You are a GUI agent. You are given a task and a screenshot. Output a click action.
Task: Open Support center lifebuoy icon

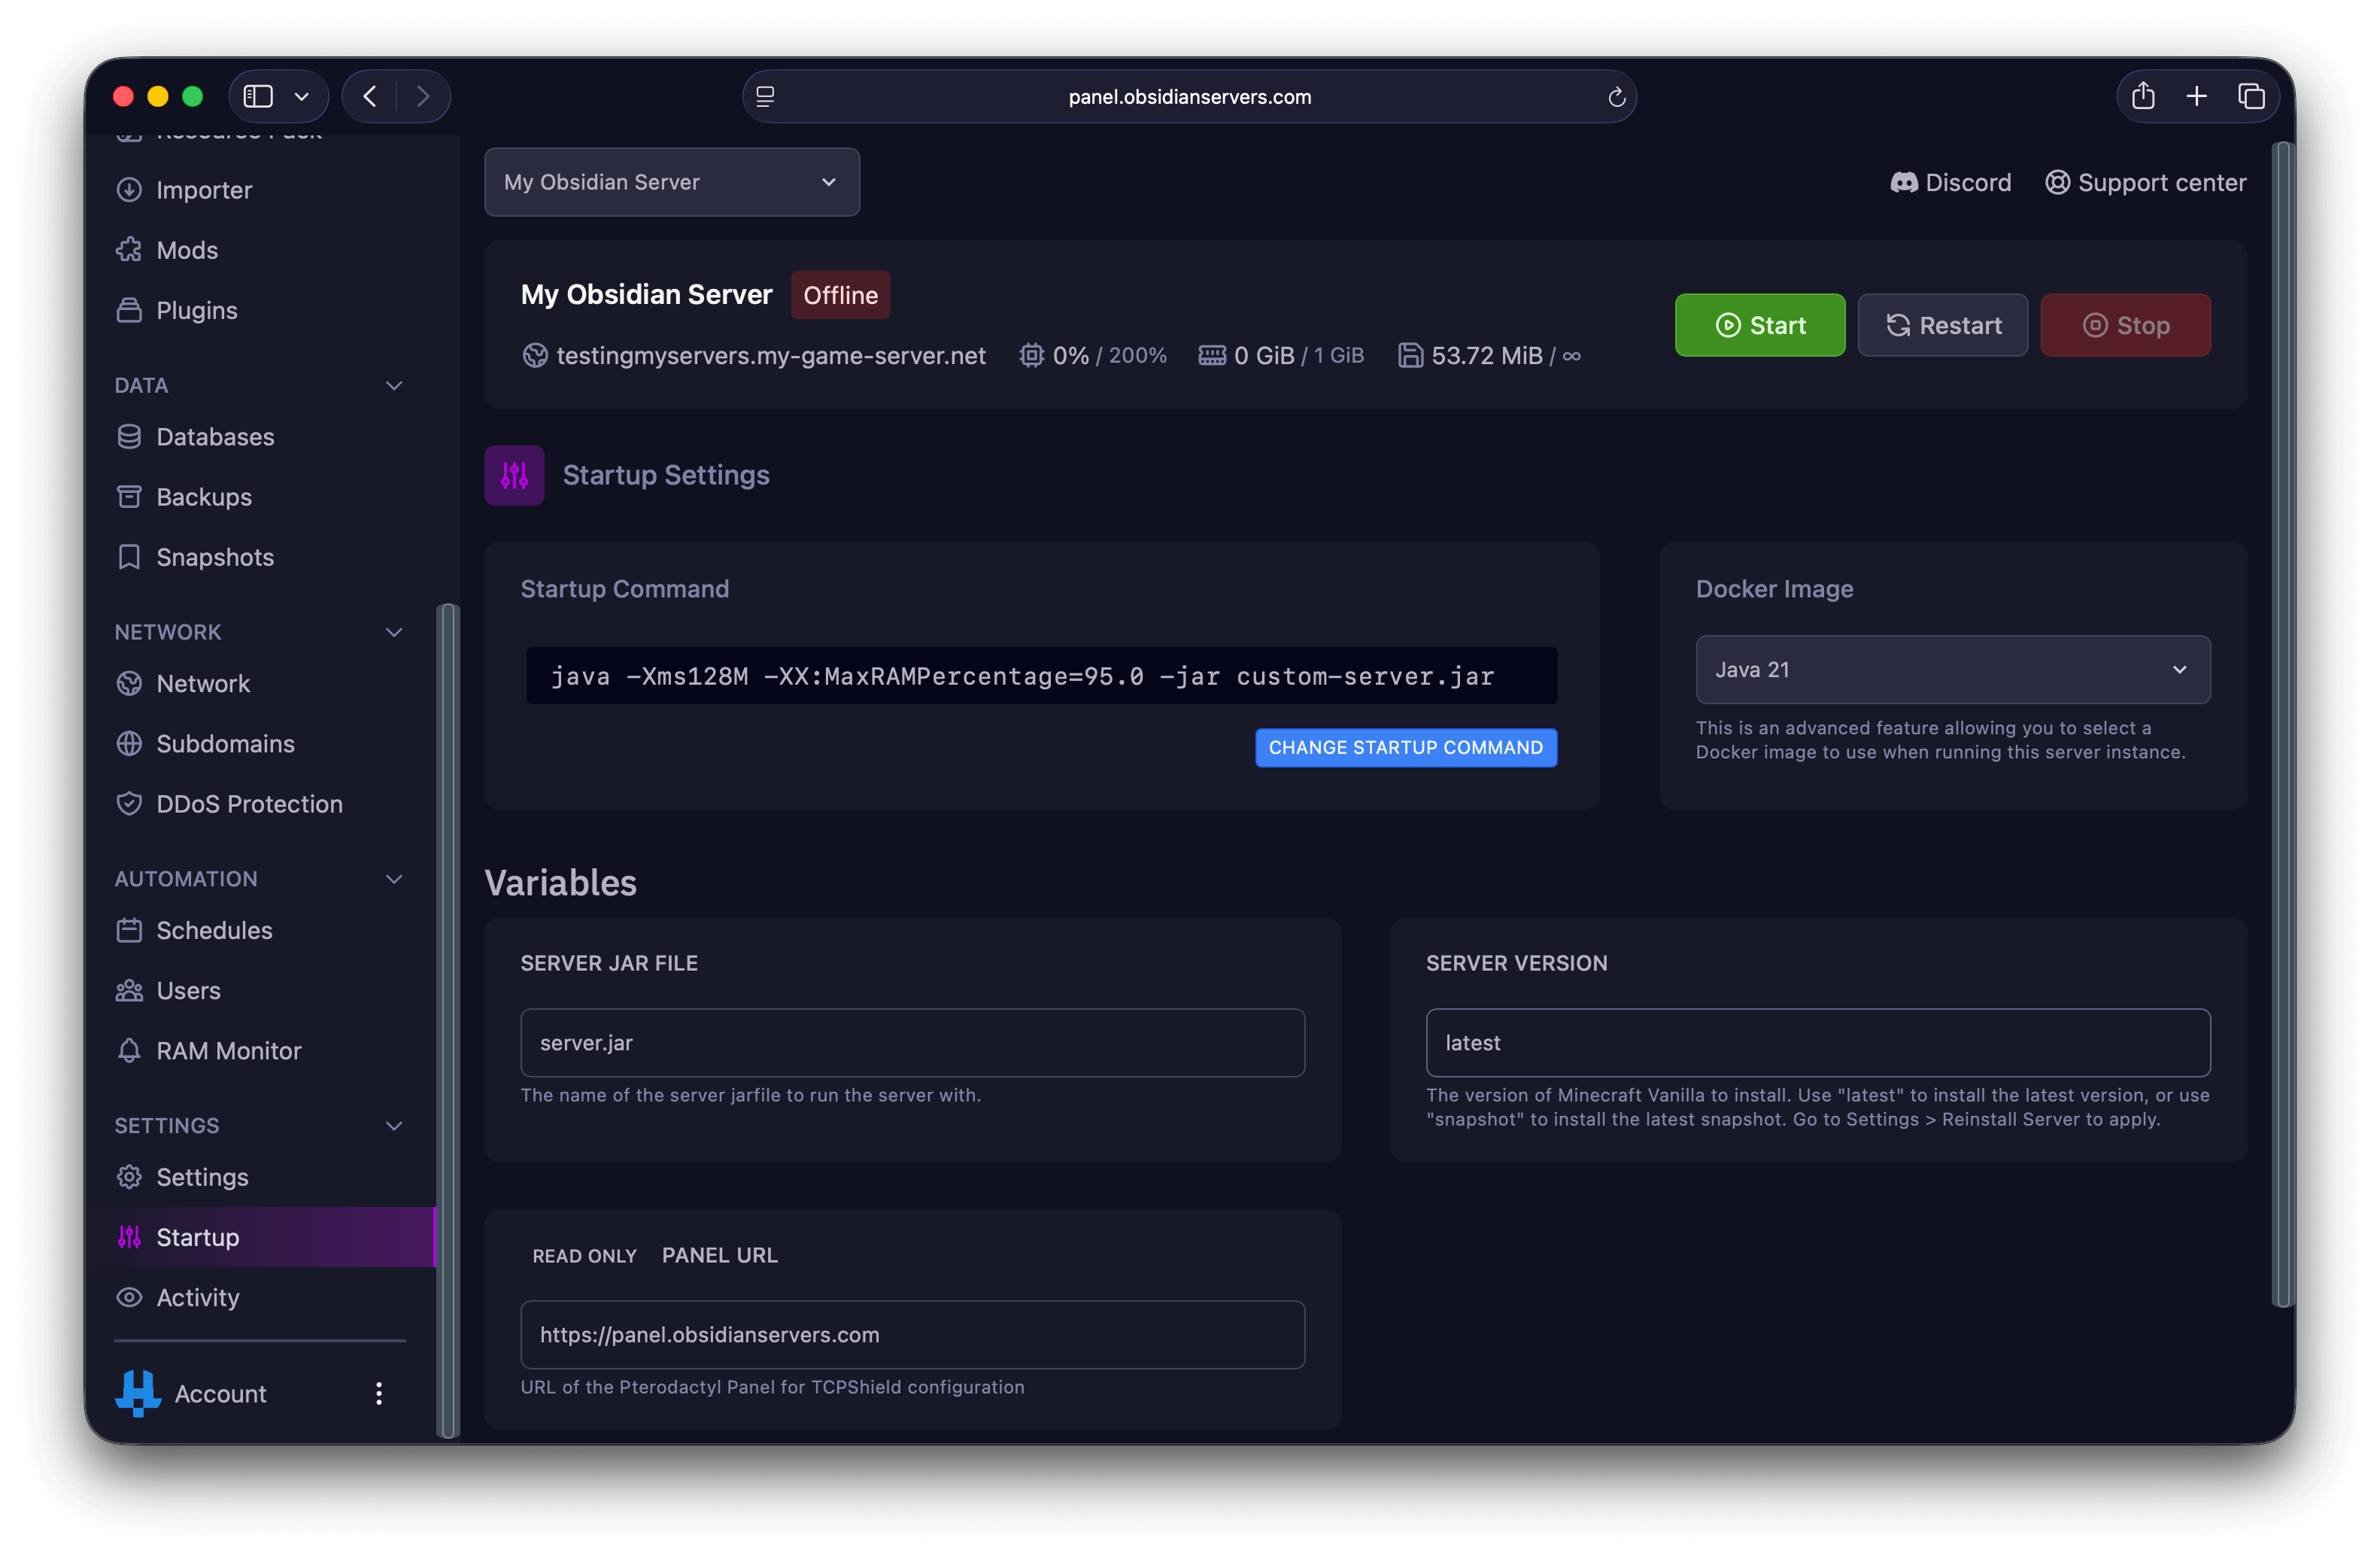tap(2057, 183)
